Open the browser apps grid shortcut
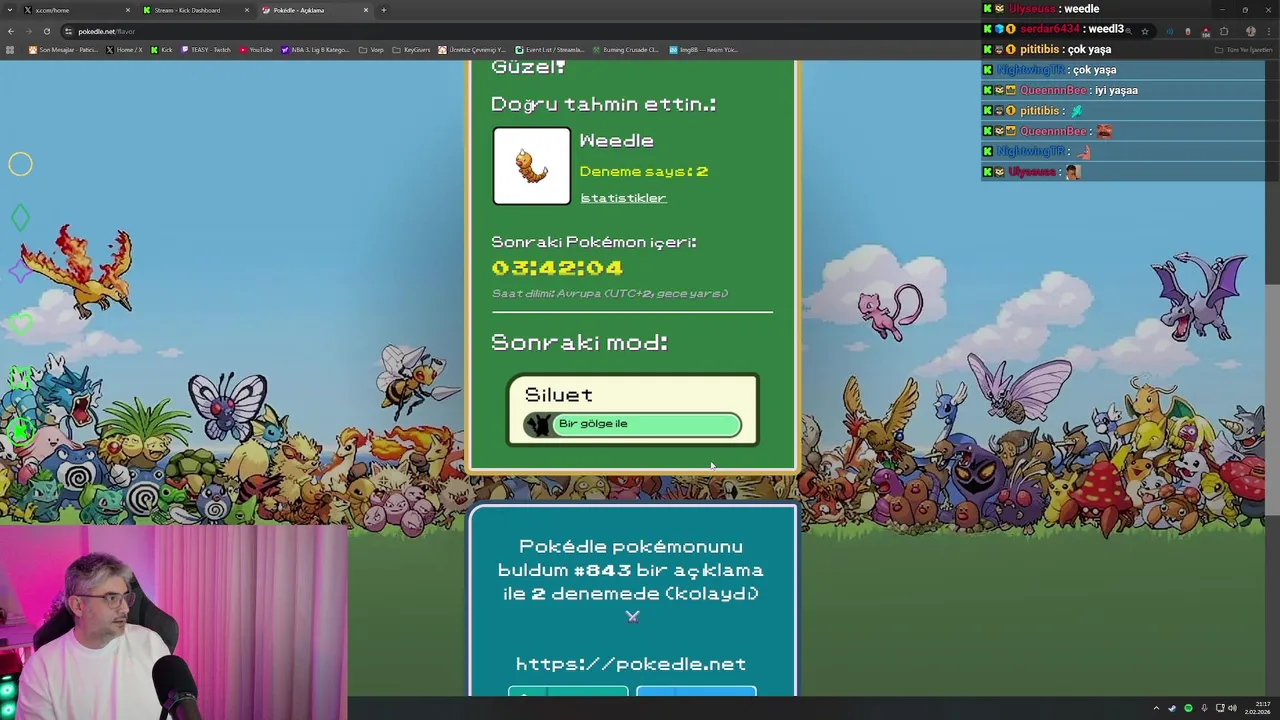This screenshot has width=1280, height=720. [11, 49]
